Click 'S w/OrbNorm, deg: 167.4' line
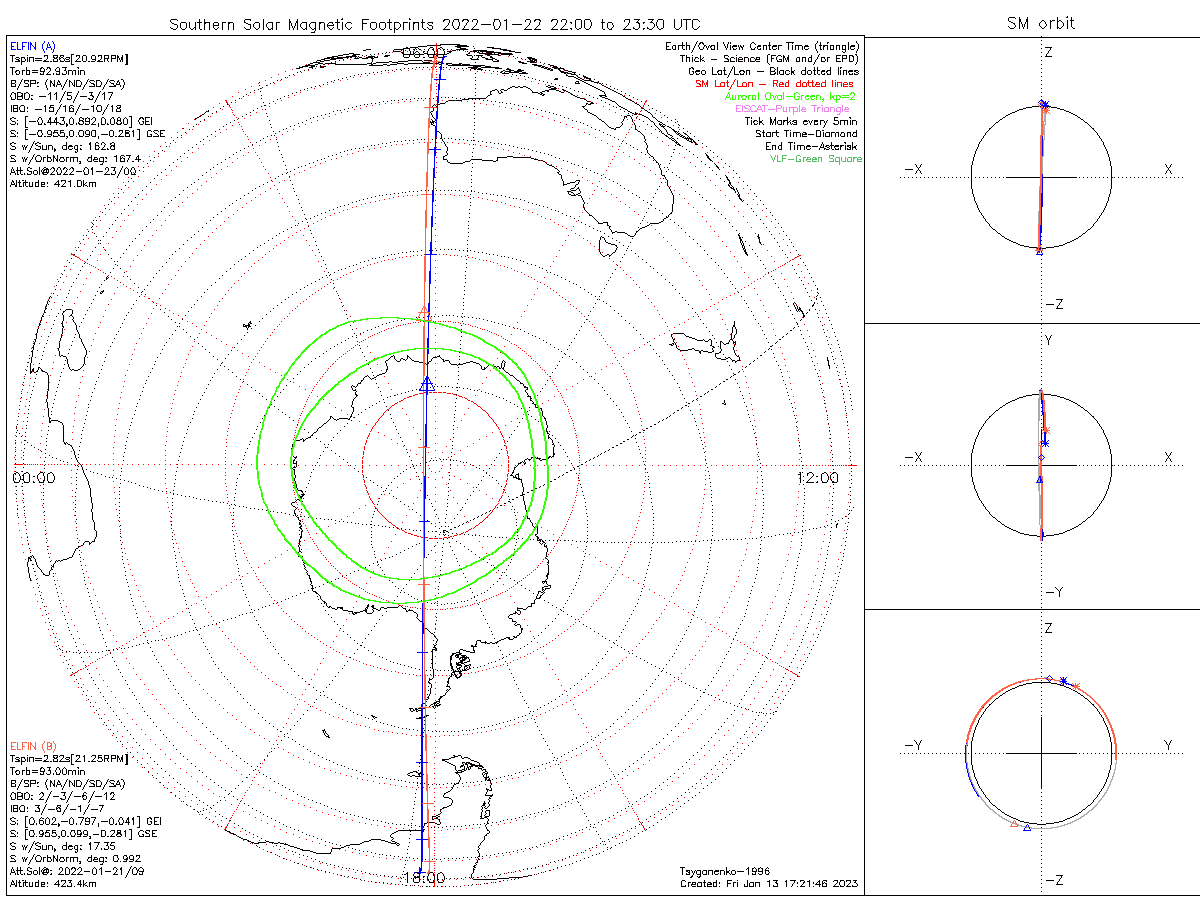Image resolution: width=1200 pixels, height=900 pixels. click(75, 159)
